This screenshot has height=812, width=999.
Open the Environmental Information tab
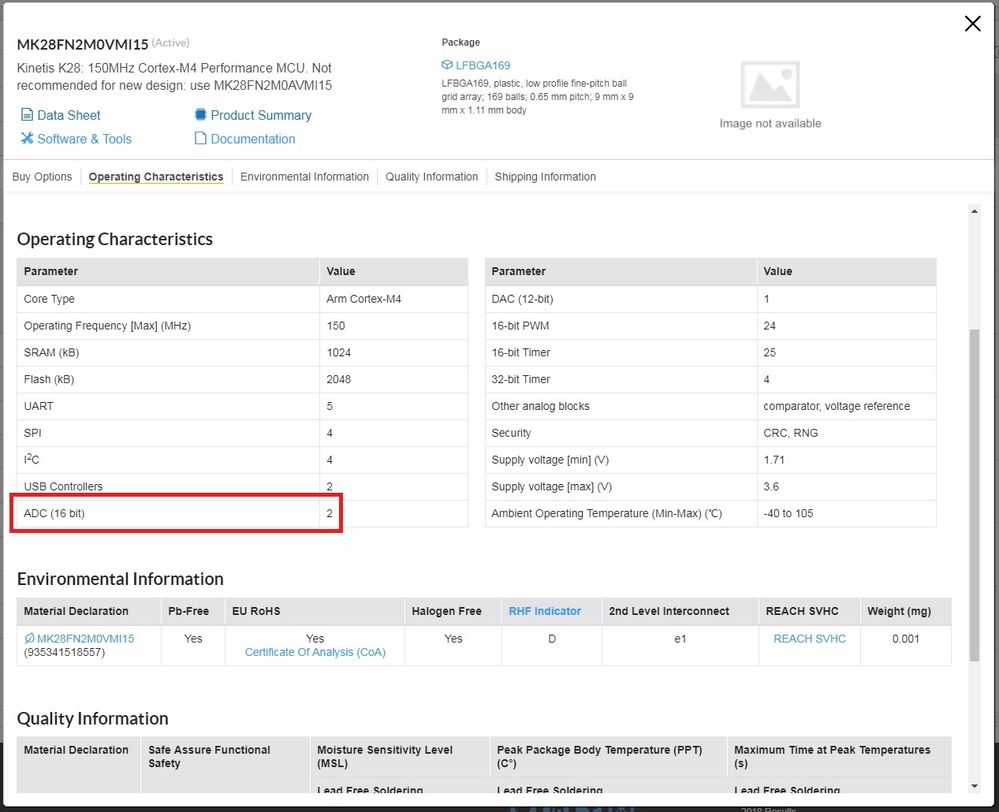[x=305, y=177]
